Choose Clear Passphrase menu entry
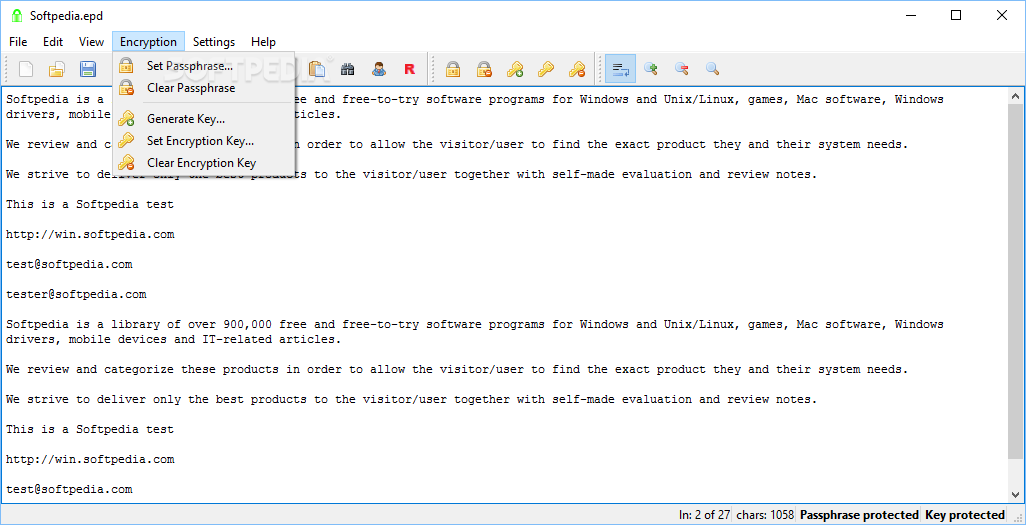 coord(204,88)
